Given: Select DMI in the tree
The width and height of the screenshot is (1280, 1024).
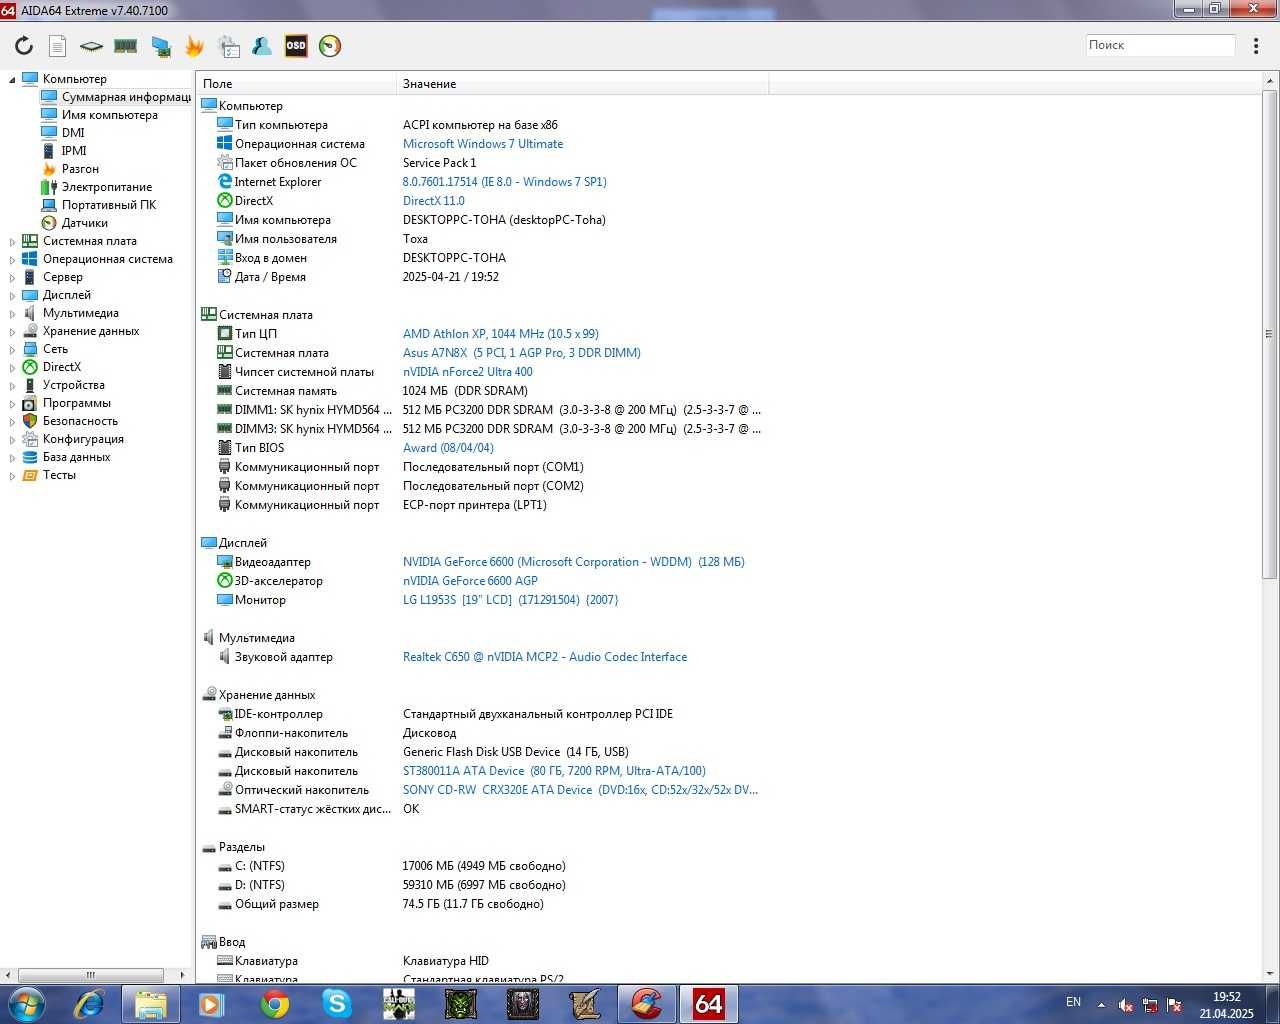Looking at the screenshot, I should [73, 133].
